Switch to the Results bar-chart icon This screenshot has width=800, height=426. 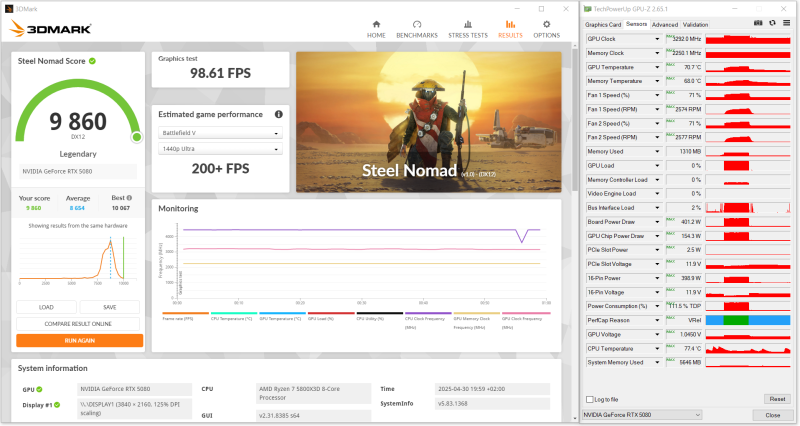pyautogui.click(x=510, y=24)
